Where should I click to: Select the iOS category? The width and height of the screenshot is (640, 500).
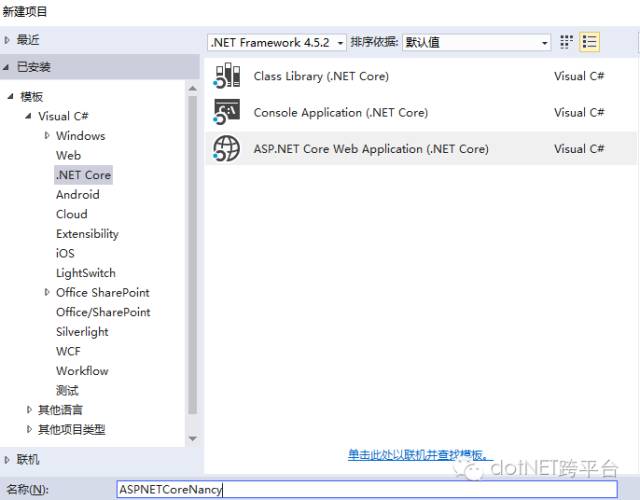tap(65, 253)
